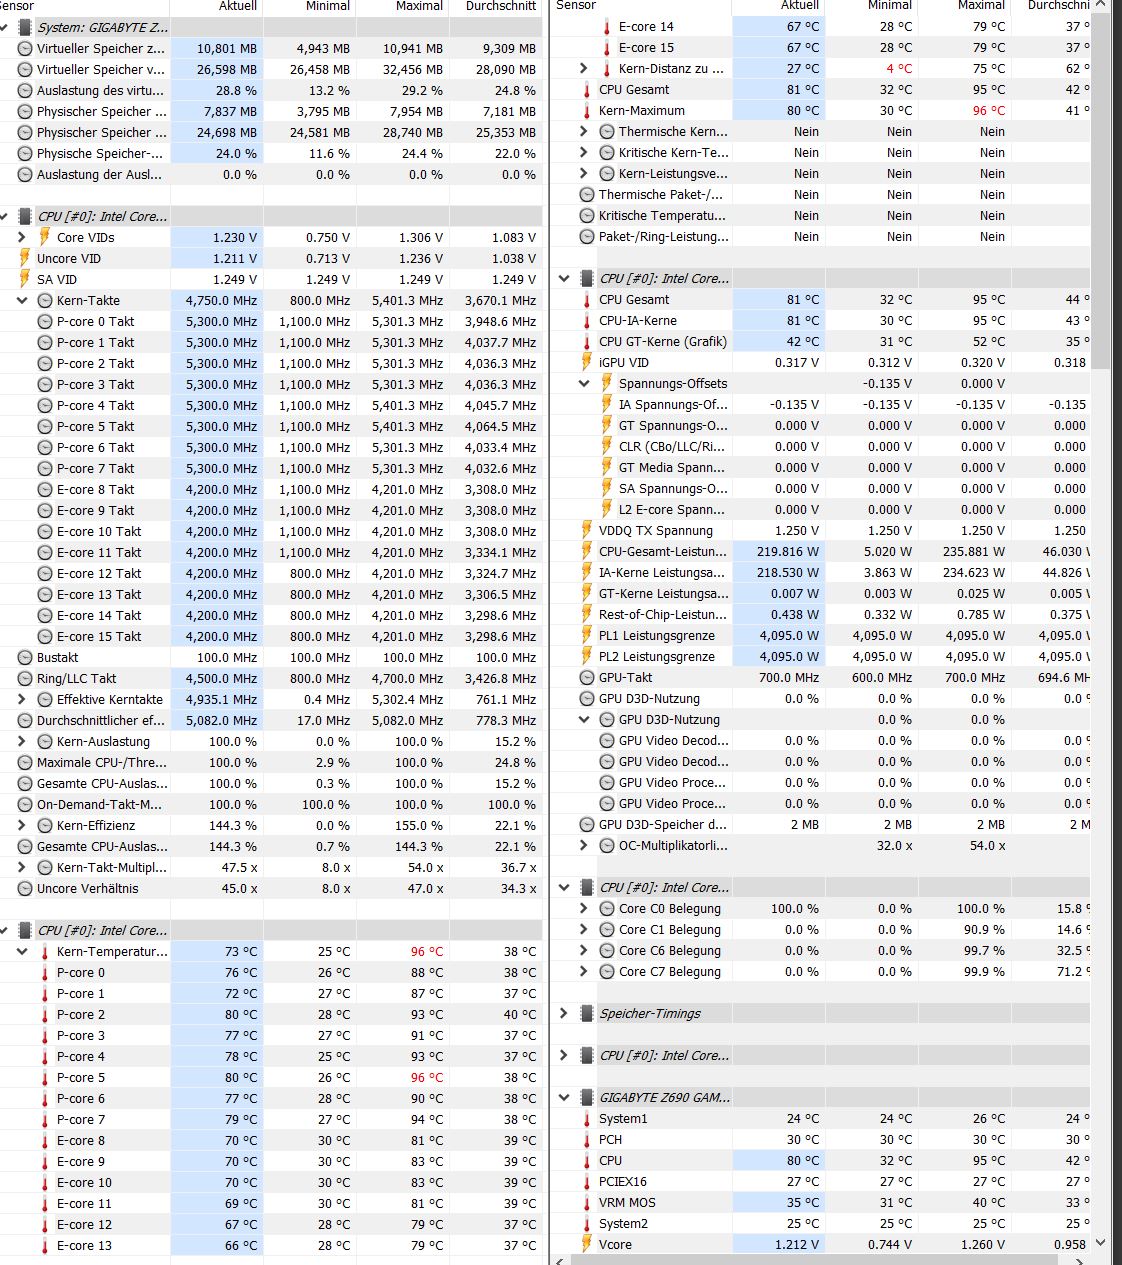Click the clock icon beside Ring/LLC Takt
Screen dimensions: 1122x1265
(x=24, y=678)
